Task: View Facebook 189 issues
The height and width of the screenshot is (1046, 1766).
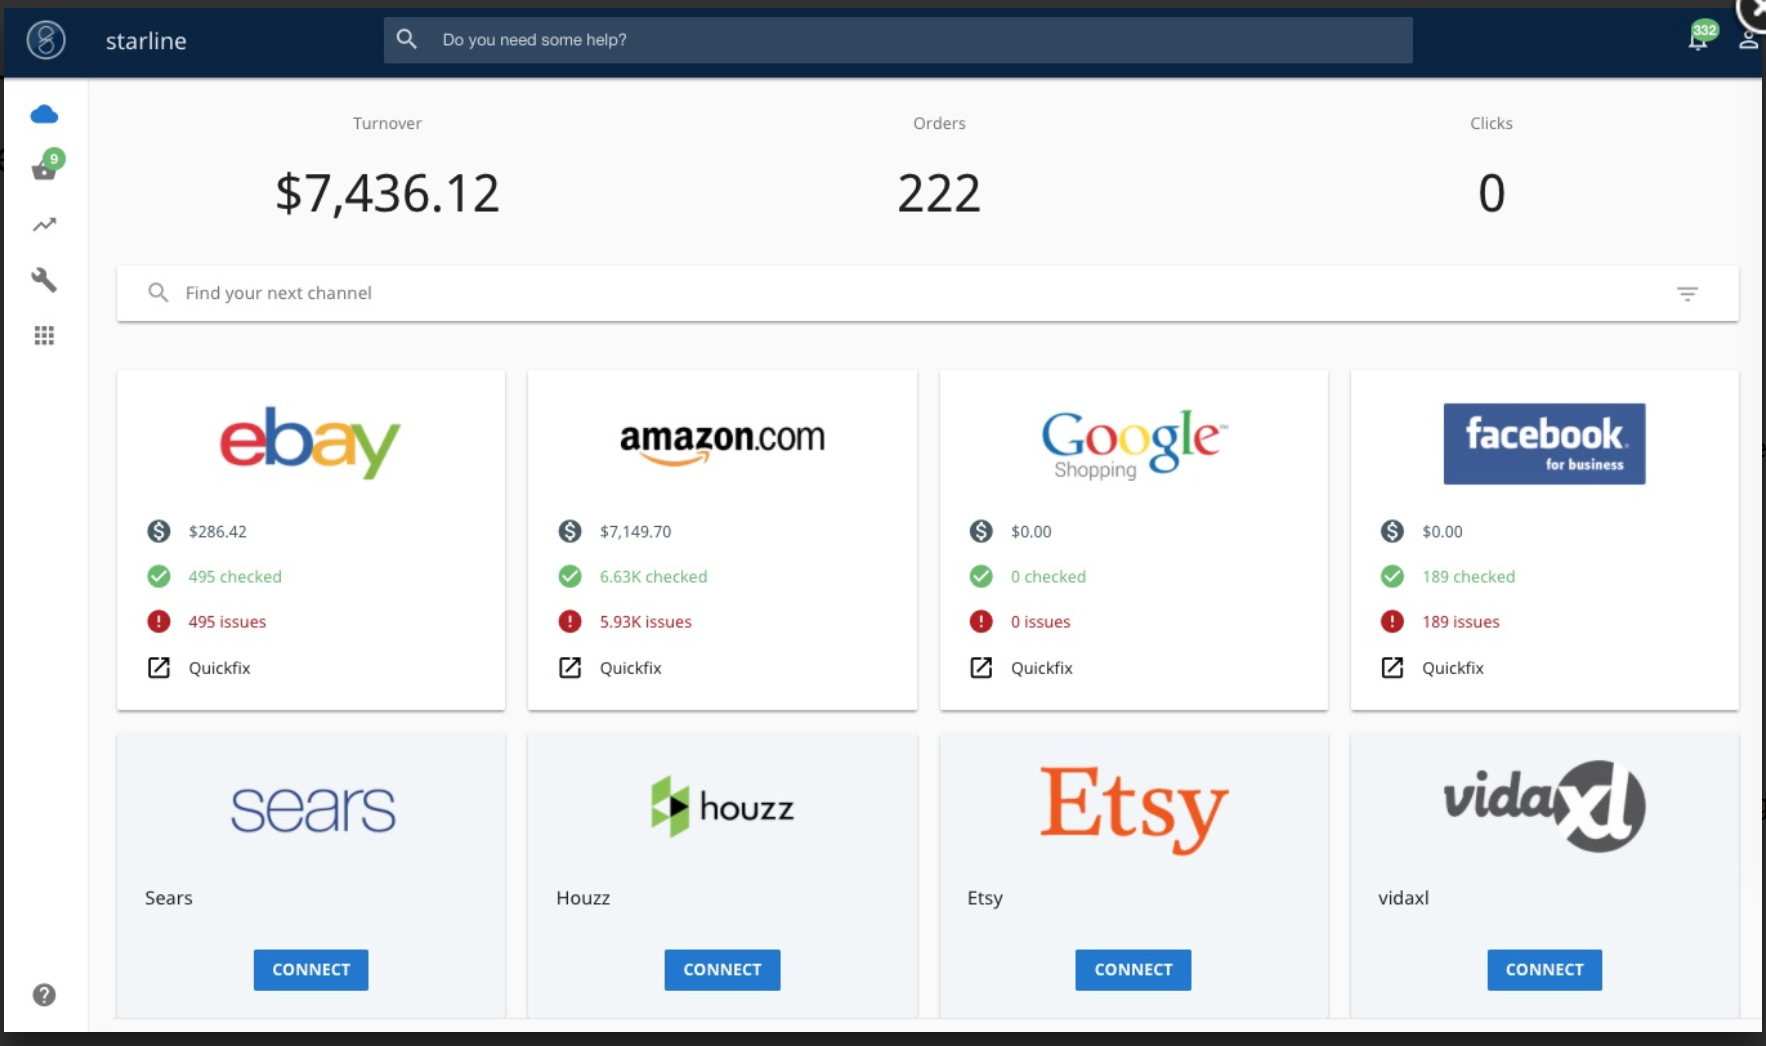Action: tap(1460, 622)
